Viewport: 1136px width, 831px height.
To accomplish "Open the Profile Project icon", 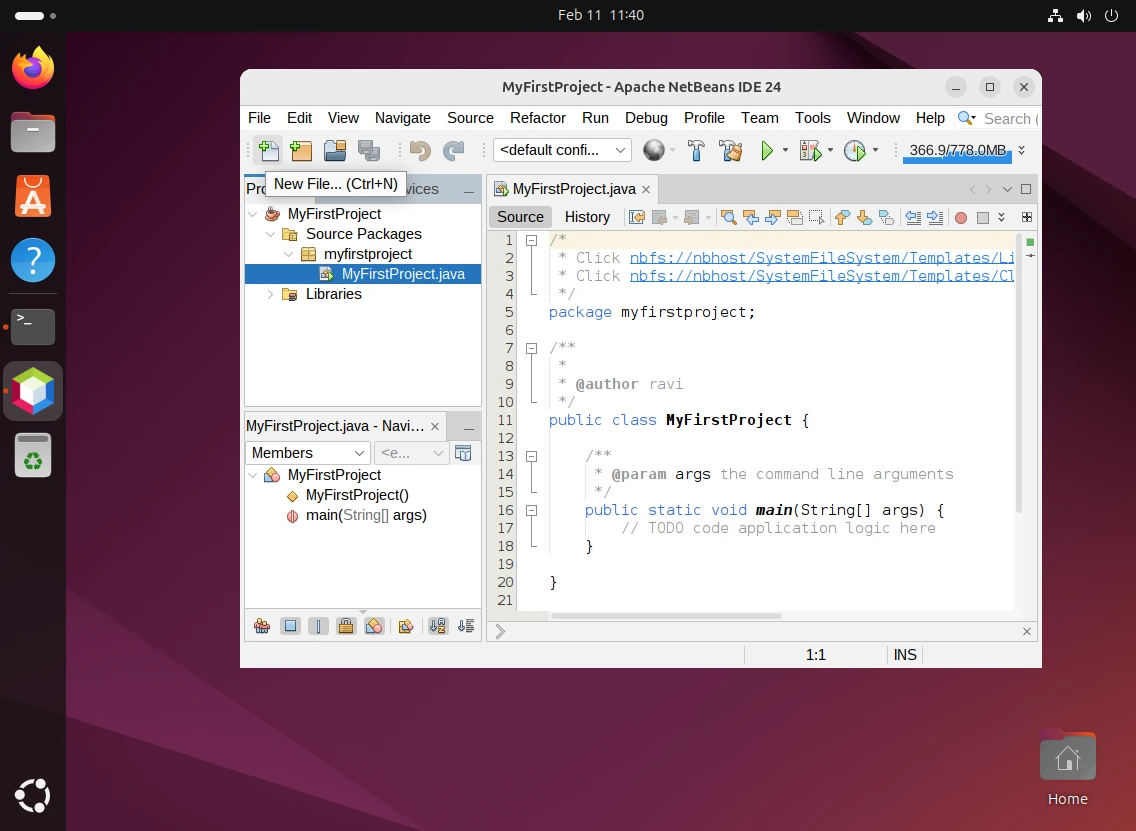I will coord(855,150).
